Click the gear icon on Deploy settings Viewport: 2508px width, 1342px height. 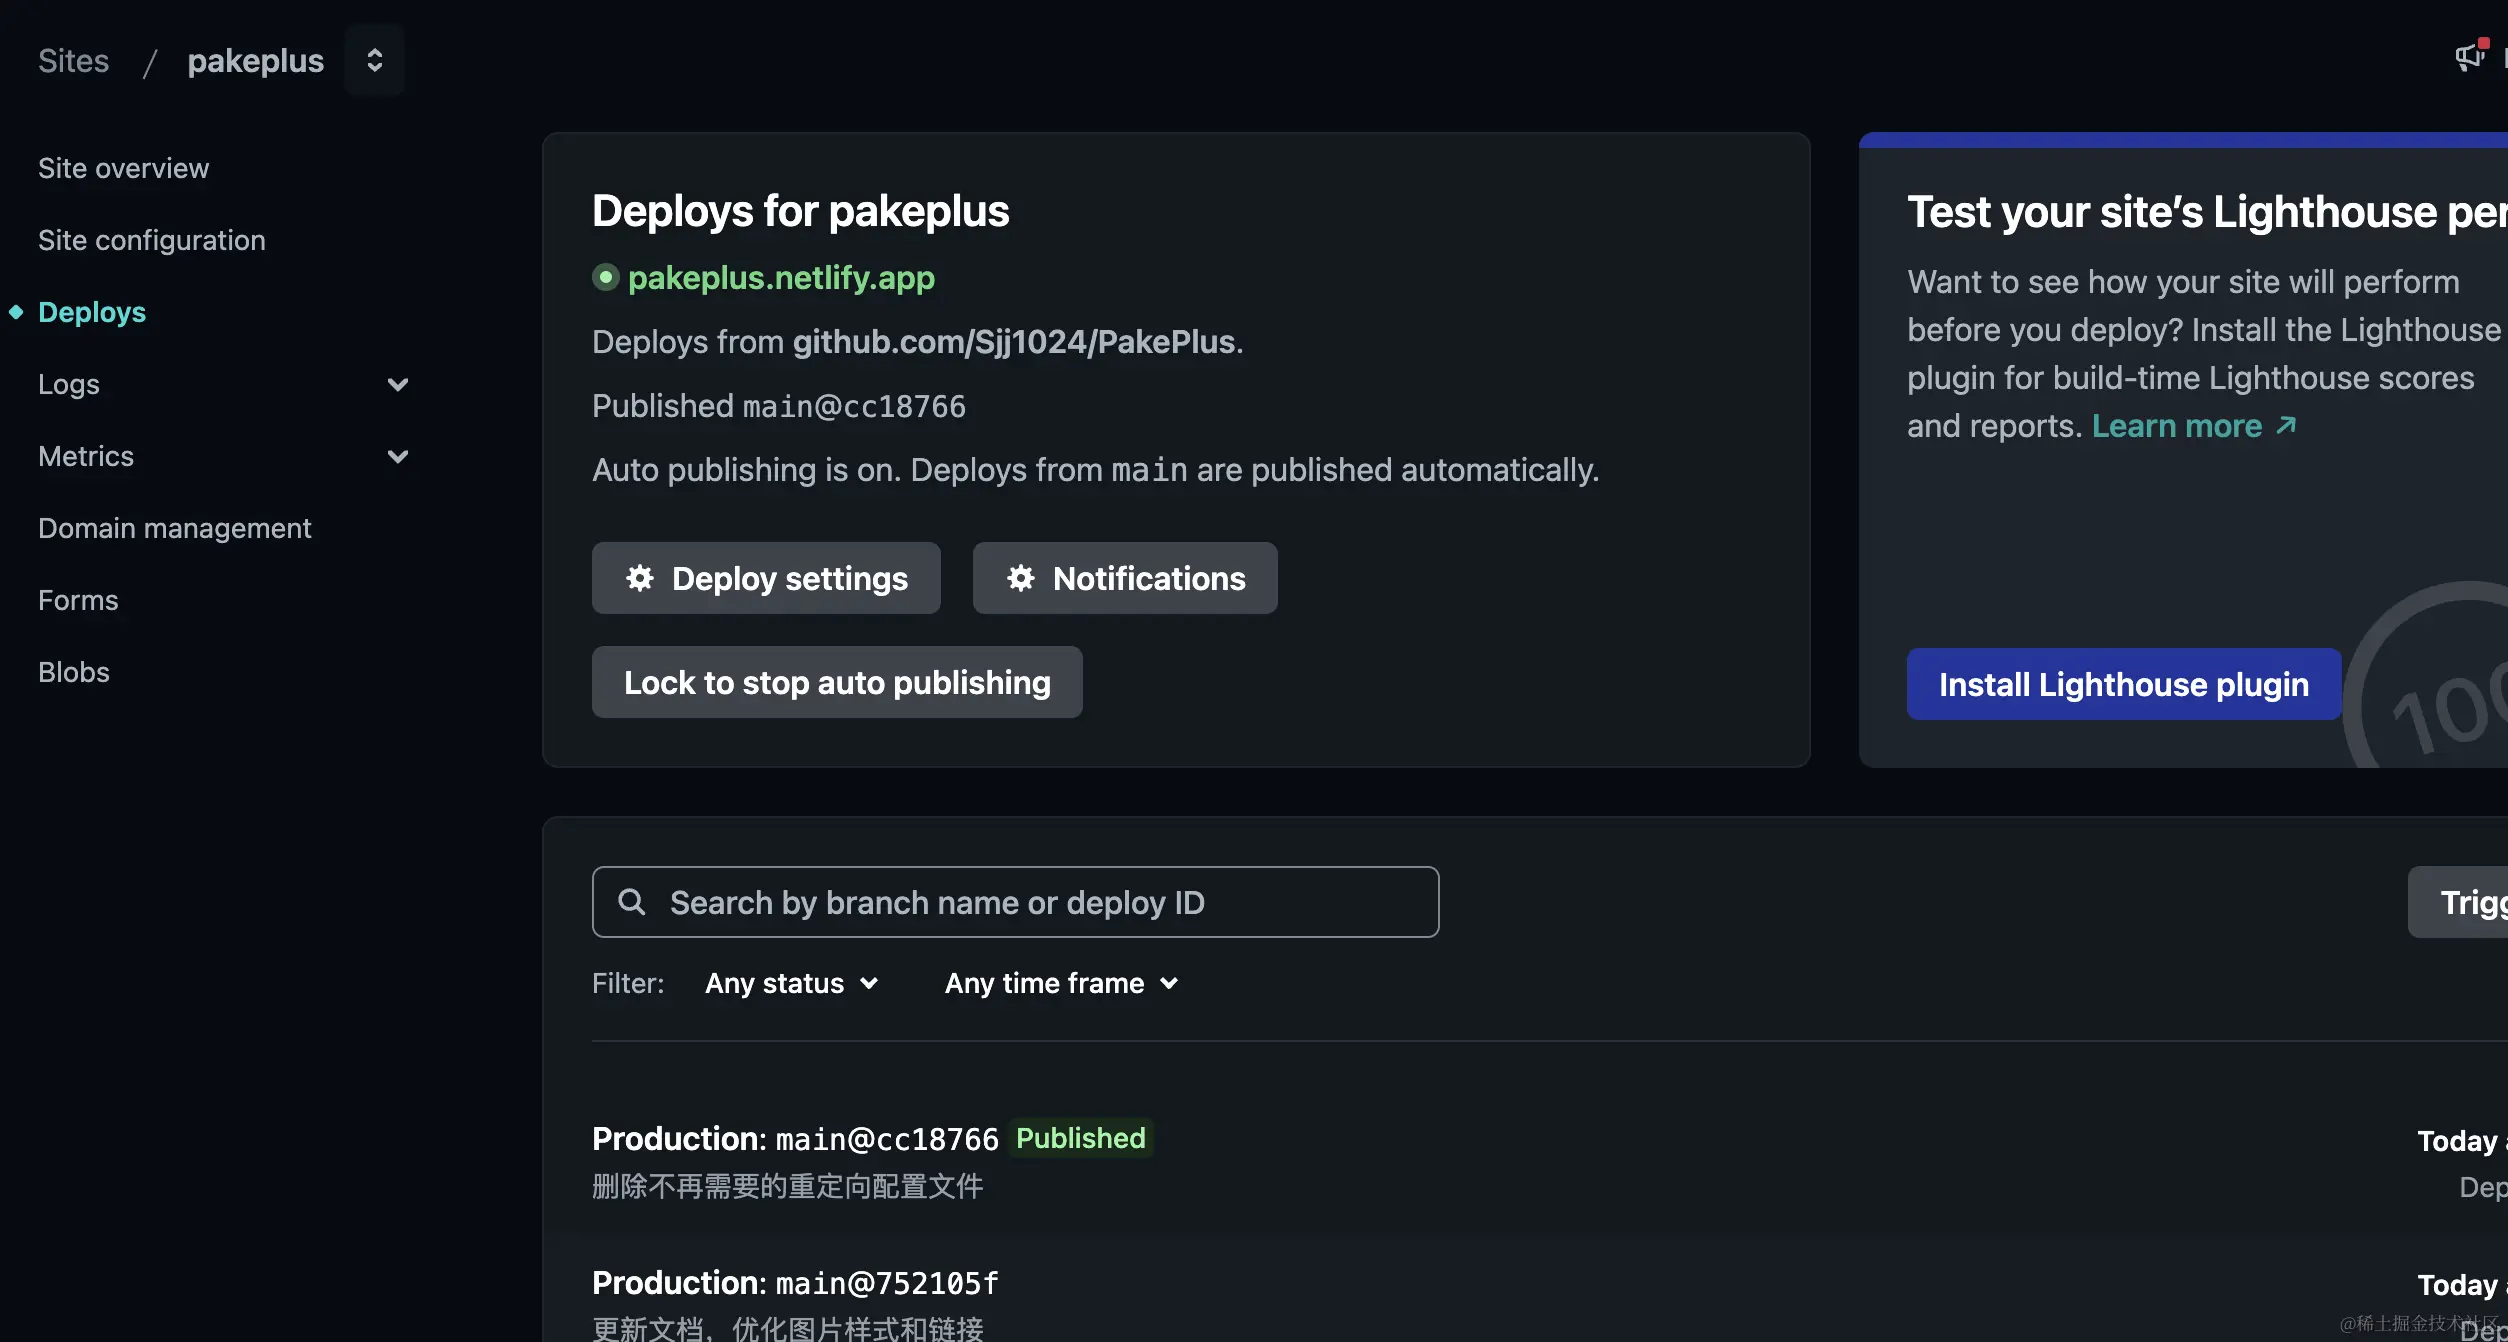[639, 578]
